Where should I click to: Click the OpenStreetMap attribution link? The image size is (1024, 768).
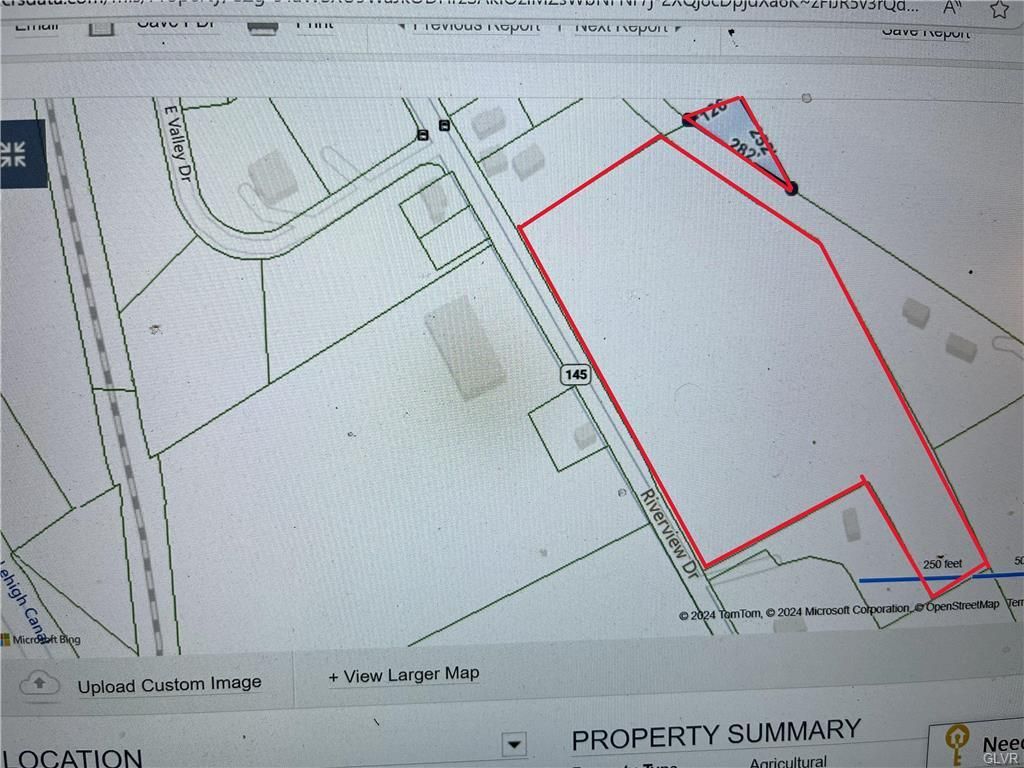point(962,606)
